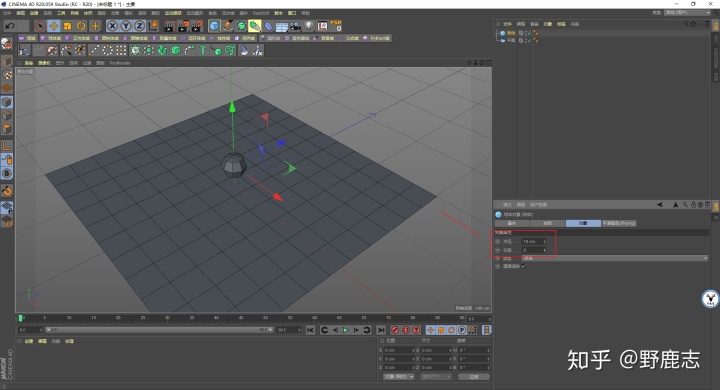This screenshot has height=390, width=720.
Task: Click the Python field button
Action: [377, 38]
